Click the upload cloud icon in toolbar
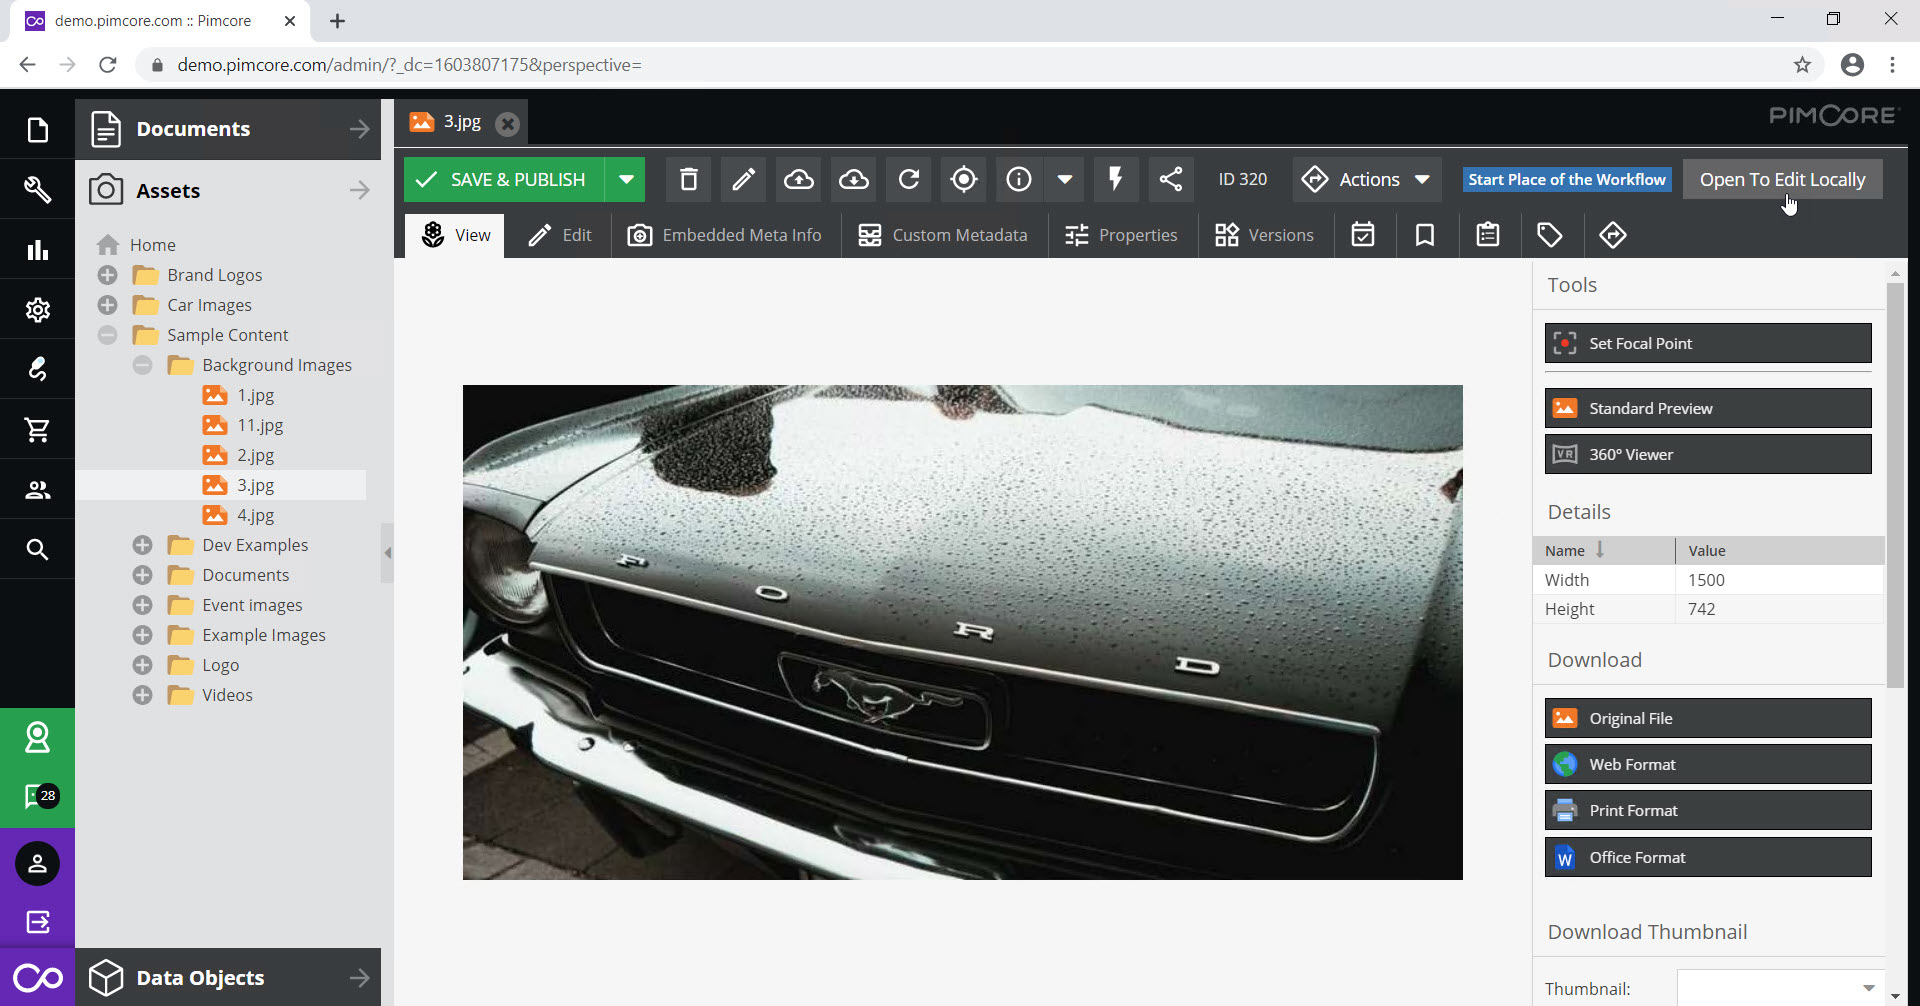Screen dimensions: 1920x1006 tap(798, 179)
